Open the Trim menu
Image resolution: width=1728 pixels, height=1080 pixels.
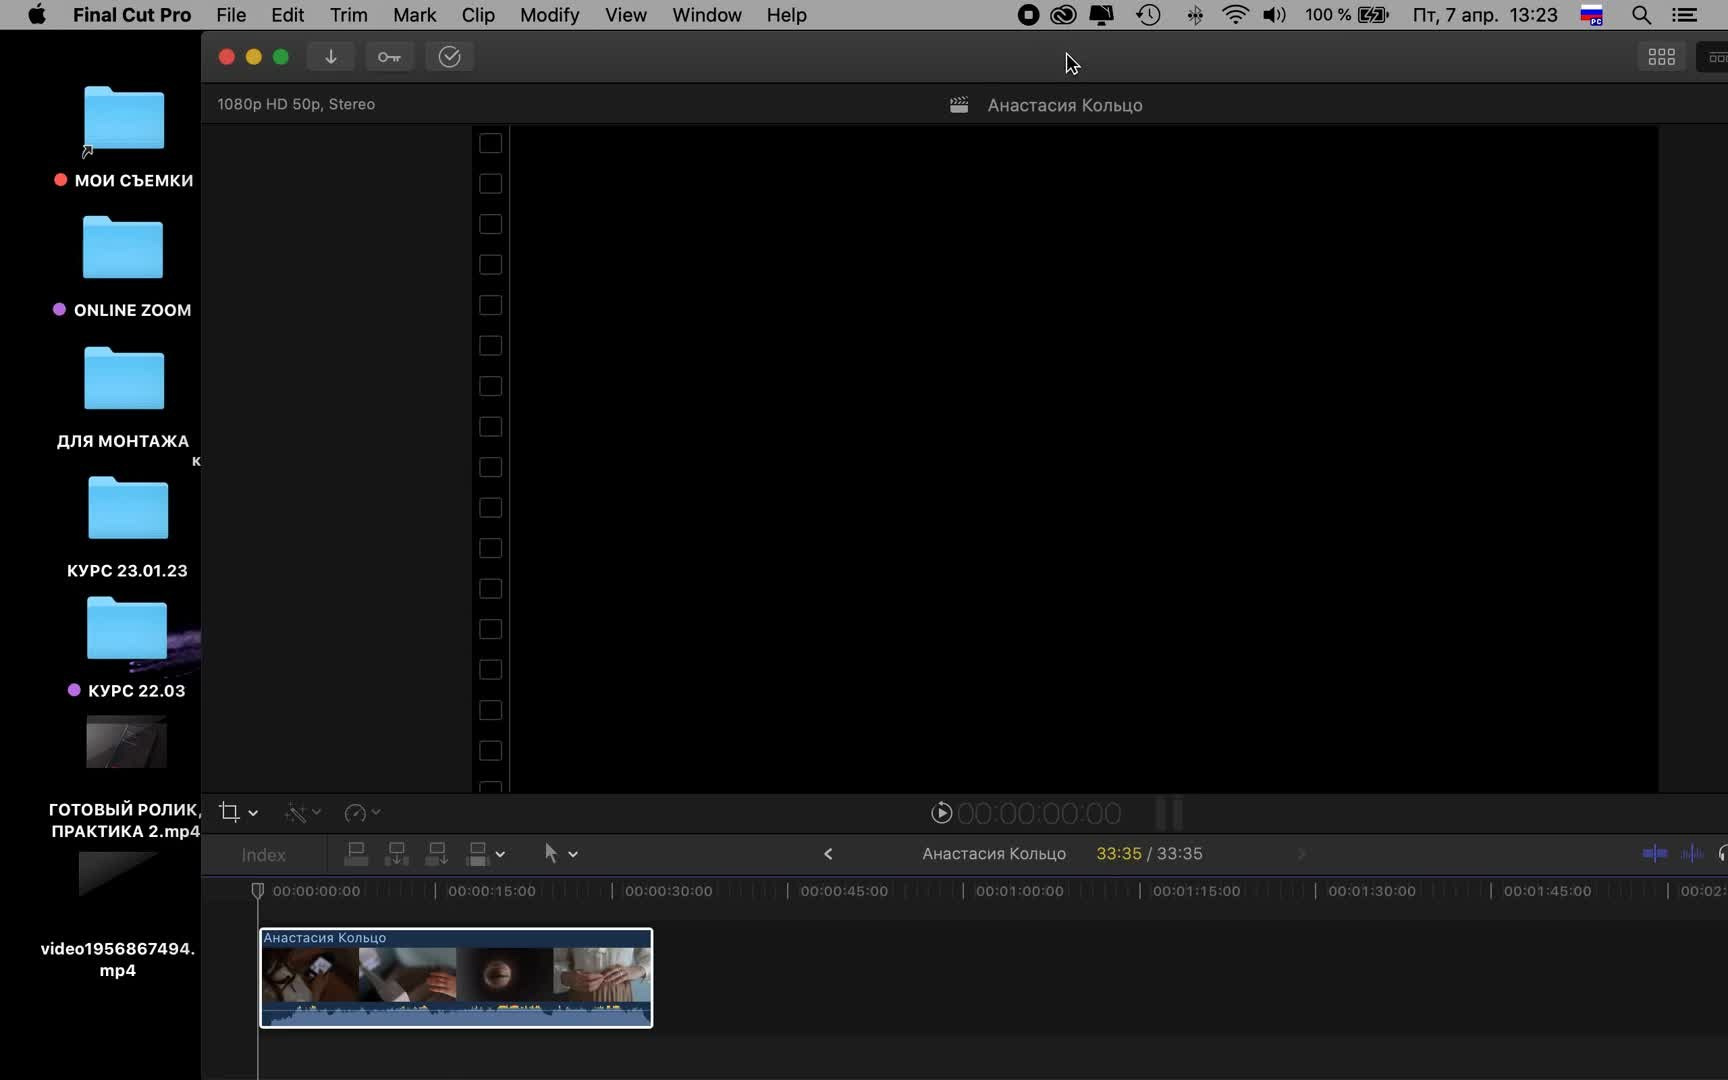tap(348, 15)
